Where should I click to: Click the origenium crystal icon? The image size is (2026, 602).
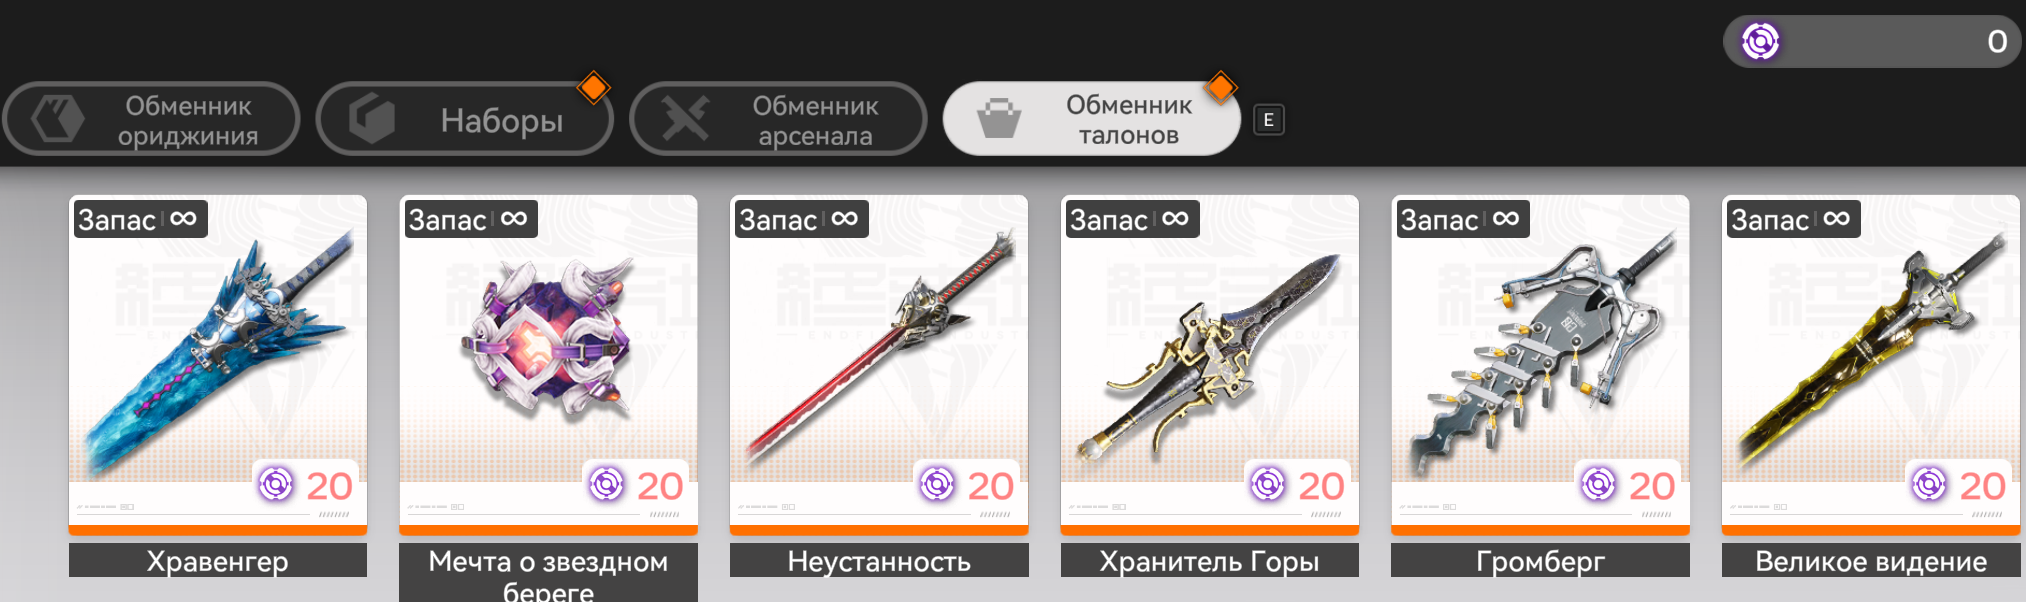[57, 119]
